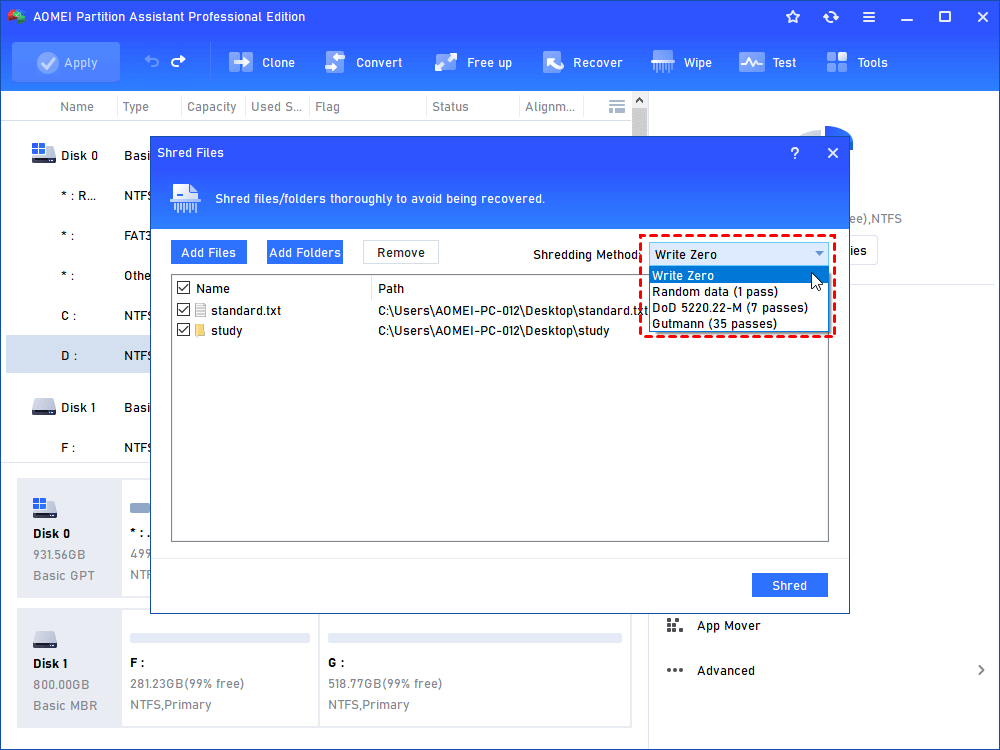1000x750 pixels.
Task: Uncheck the standard.txt file checkbox
Action: [183, 310]
